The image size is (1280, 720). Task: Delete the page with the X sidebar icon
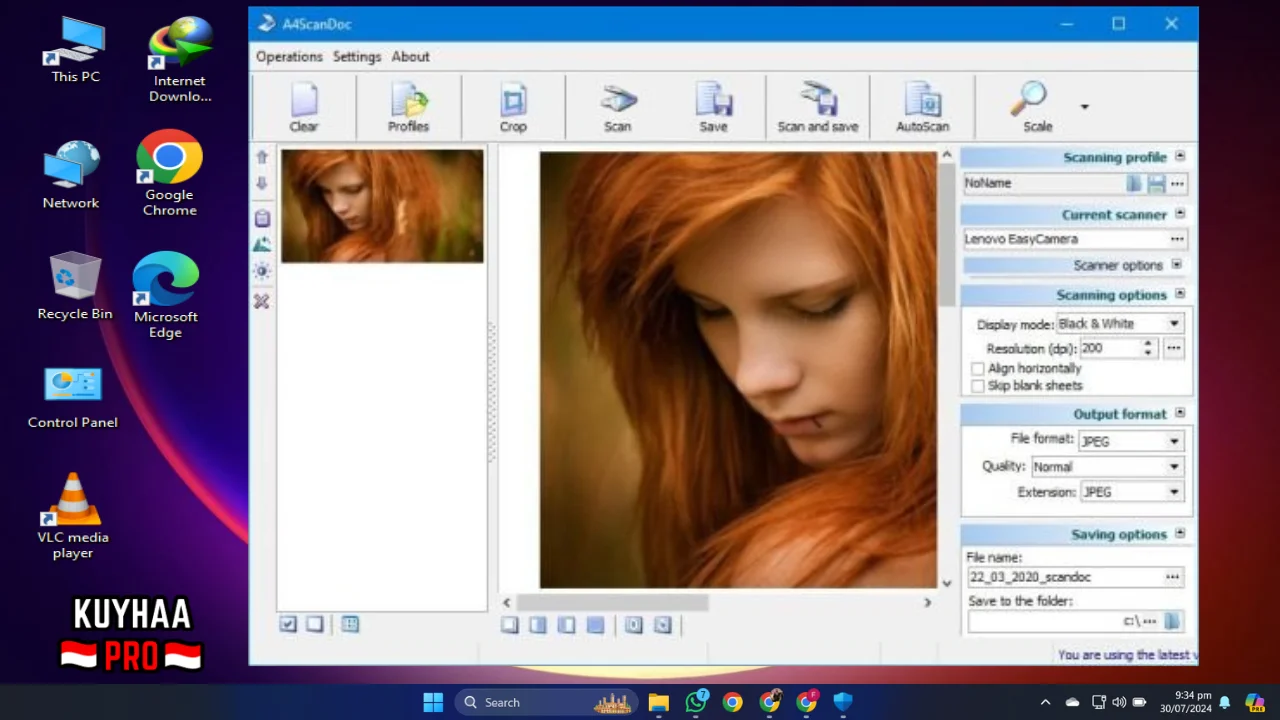click(262, 301)
